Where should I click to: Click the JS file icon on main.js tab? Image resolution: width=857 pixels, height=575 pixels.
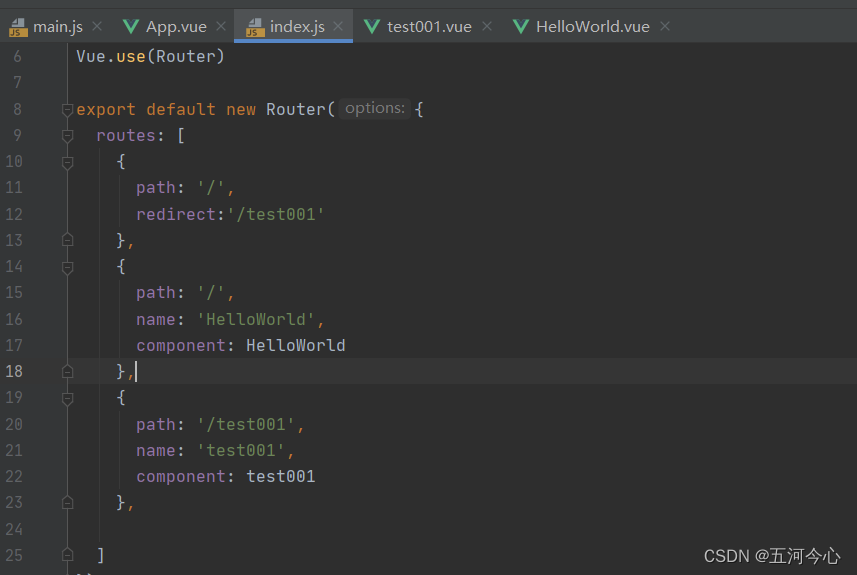18,27
